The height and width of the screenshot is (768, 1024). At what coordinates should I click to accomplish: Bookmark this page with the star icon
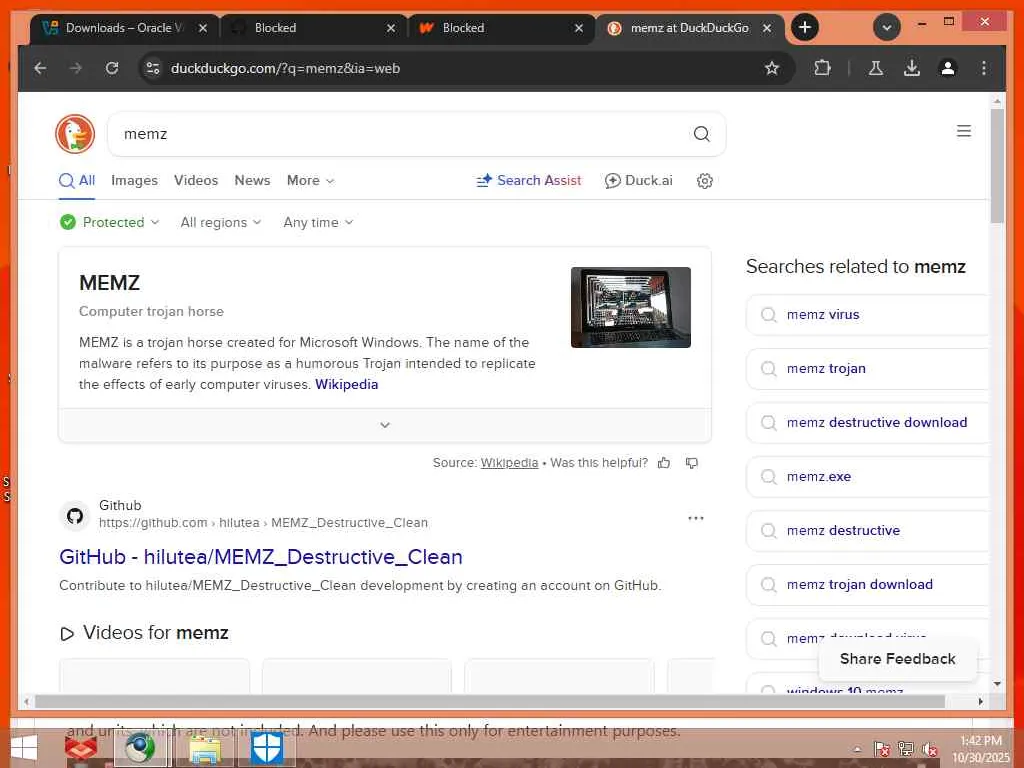pyautogui.click(x=772, y=68)
